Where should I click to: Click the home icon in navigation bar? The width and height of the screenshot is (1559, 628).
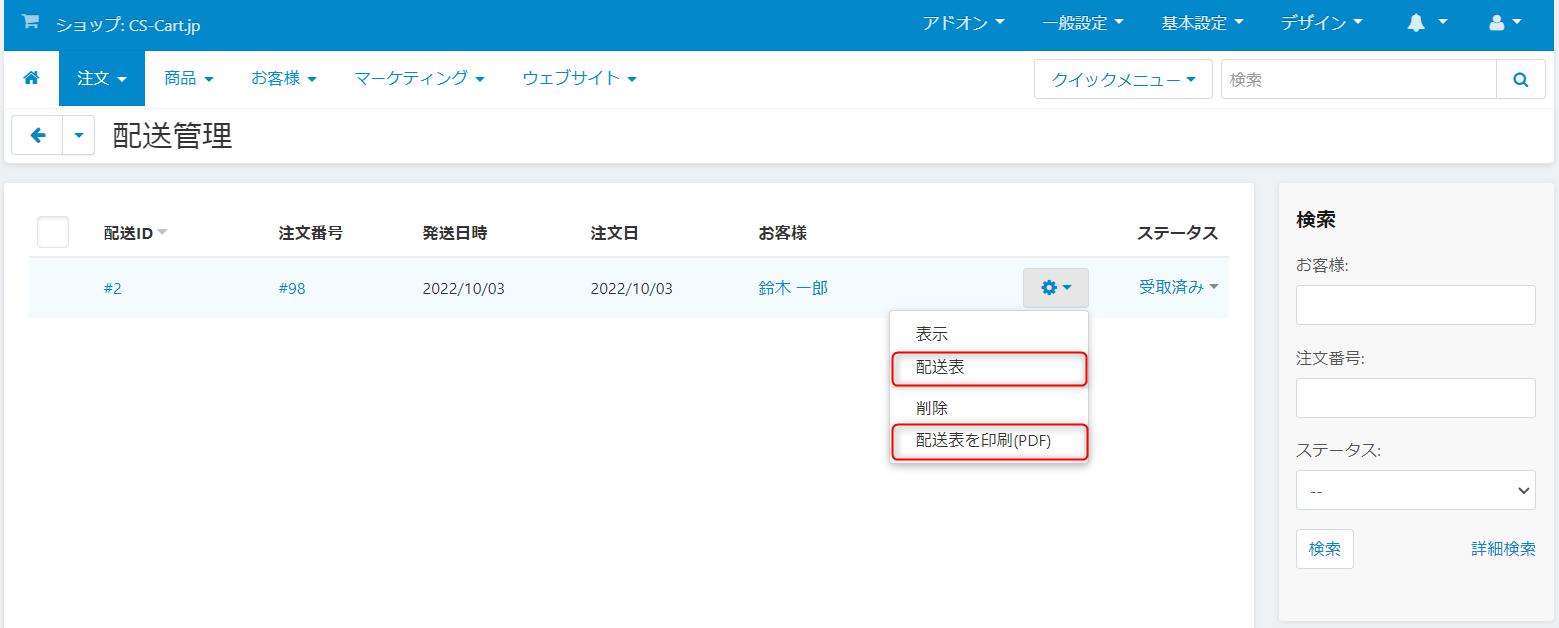tap(31, 78)
